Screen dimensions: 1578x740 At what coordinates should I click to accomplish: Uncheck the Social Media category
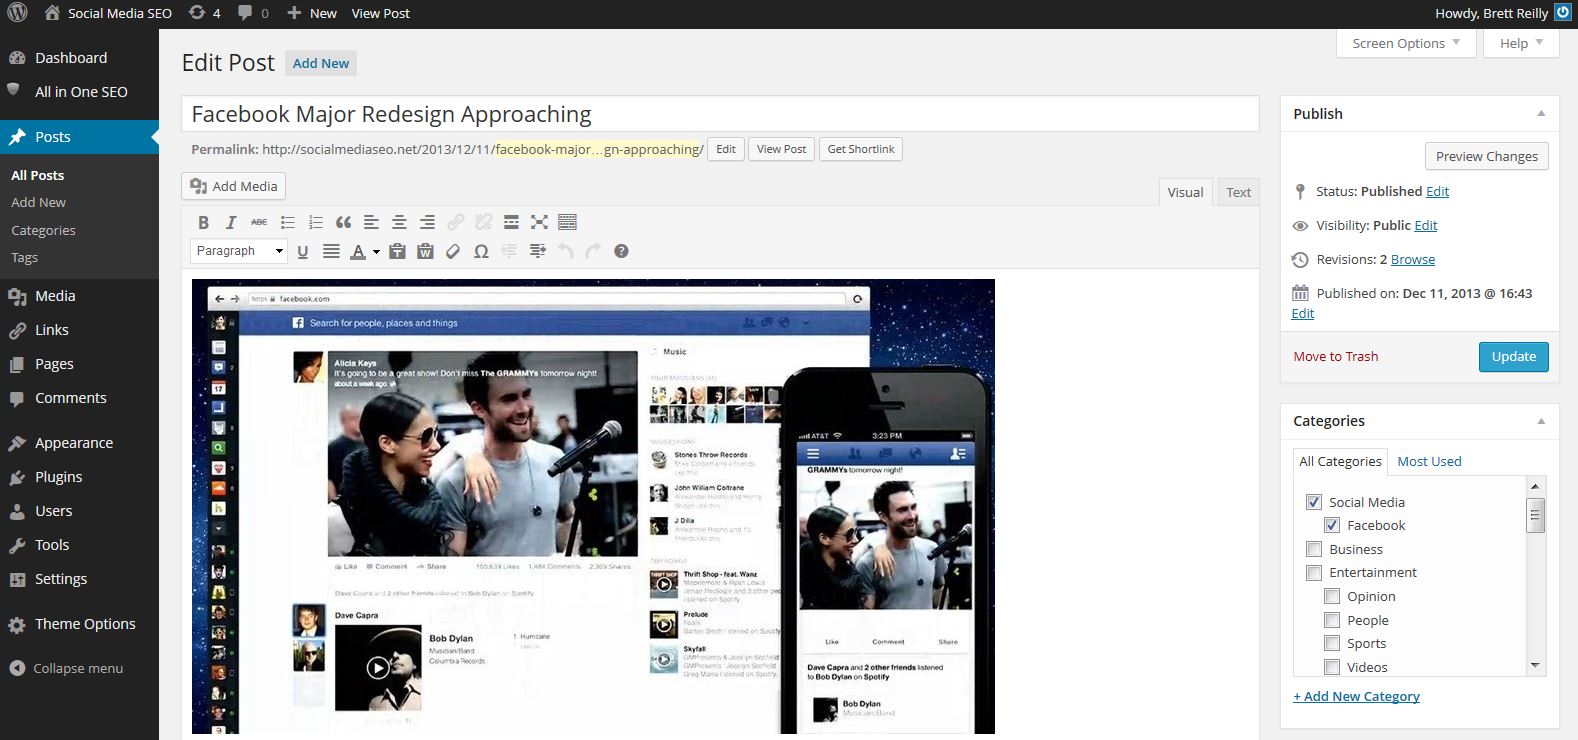1314,502
